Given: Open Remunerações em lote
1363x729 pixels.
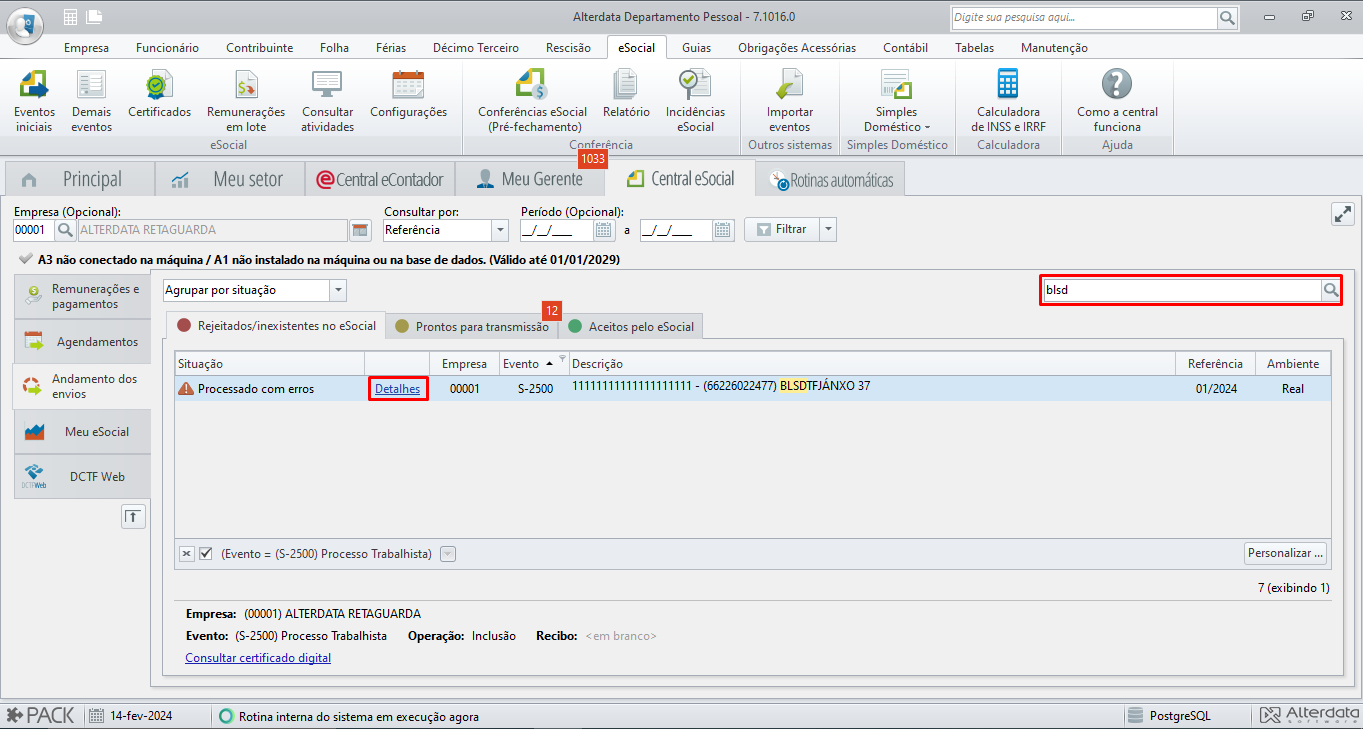Looking at the screenshot, I should pyautogui.click(x=246, y=101).
